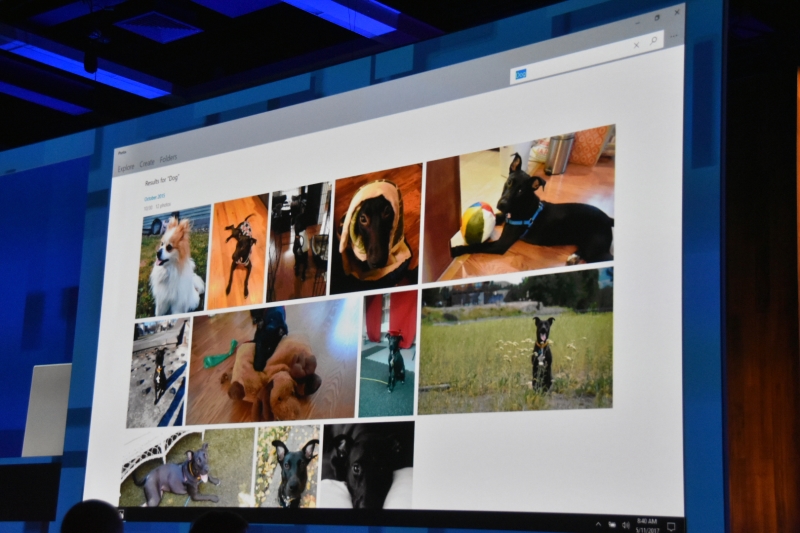Open the black-and-white dog close-up photo

[368, 465]
